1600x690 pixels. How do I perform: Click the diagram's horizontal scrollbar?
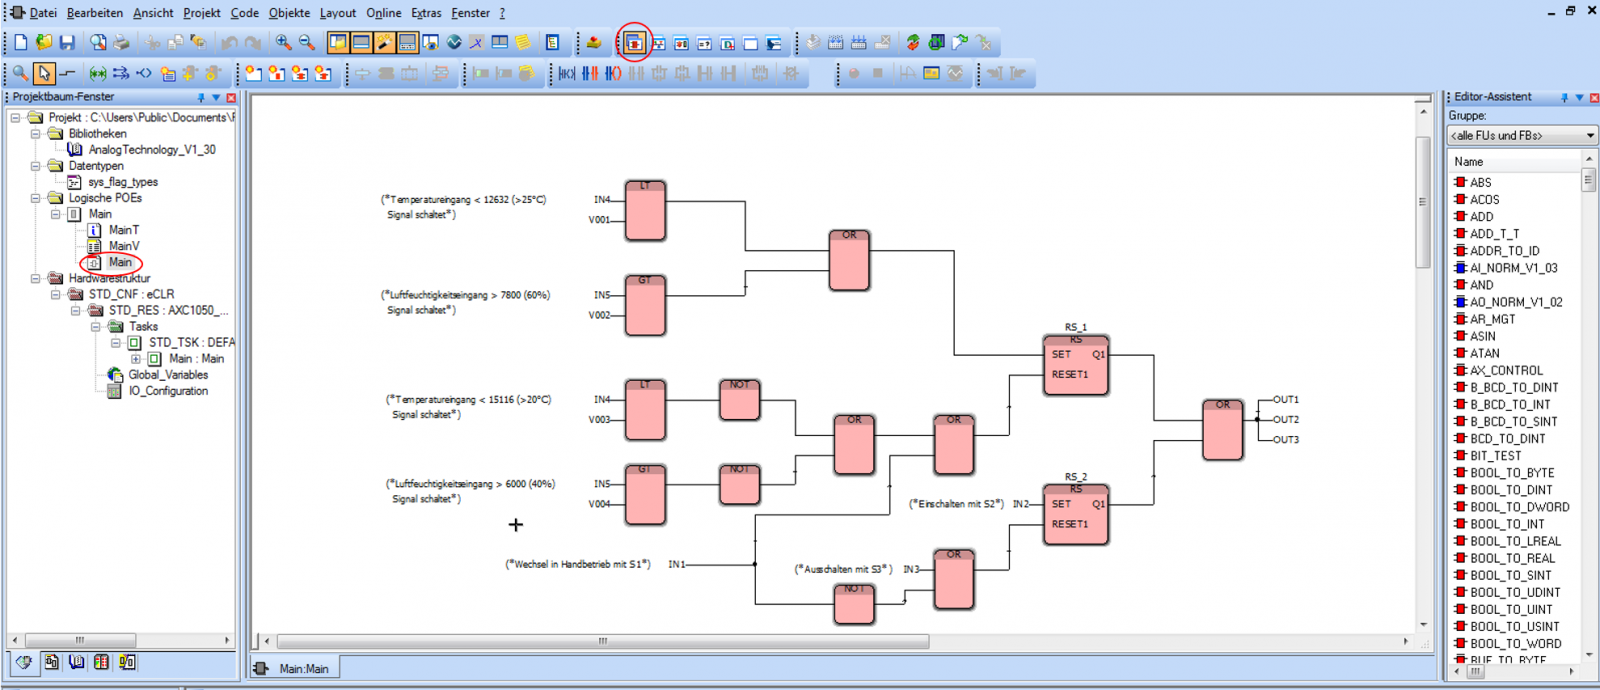[x=602, y=641]
